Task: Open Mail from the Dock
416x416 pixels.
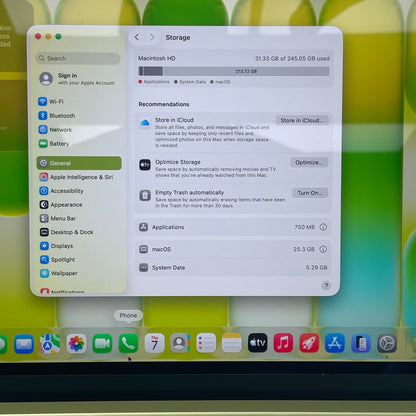Action: [x=24, y=344]
